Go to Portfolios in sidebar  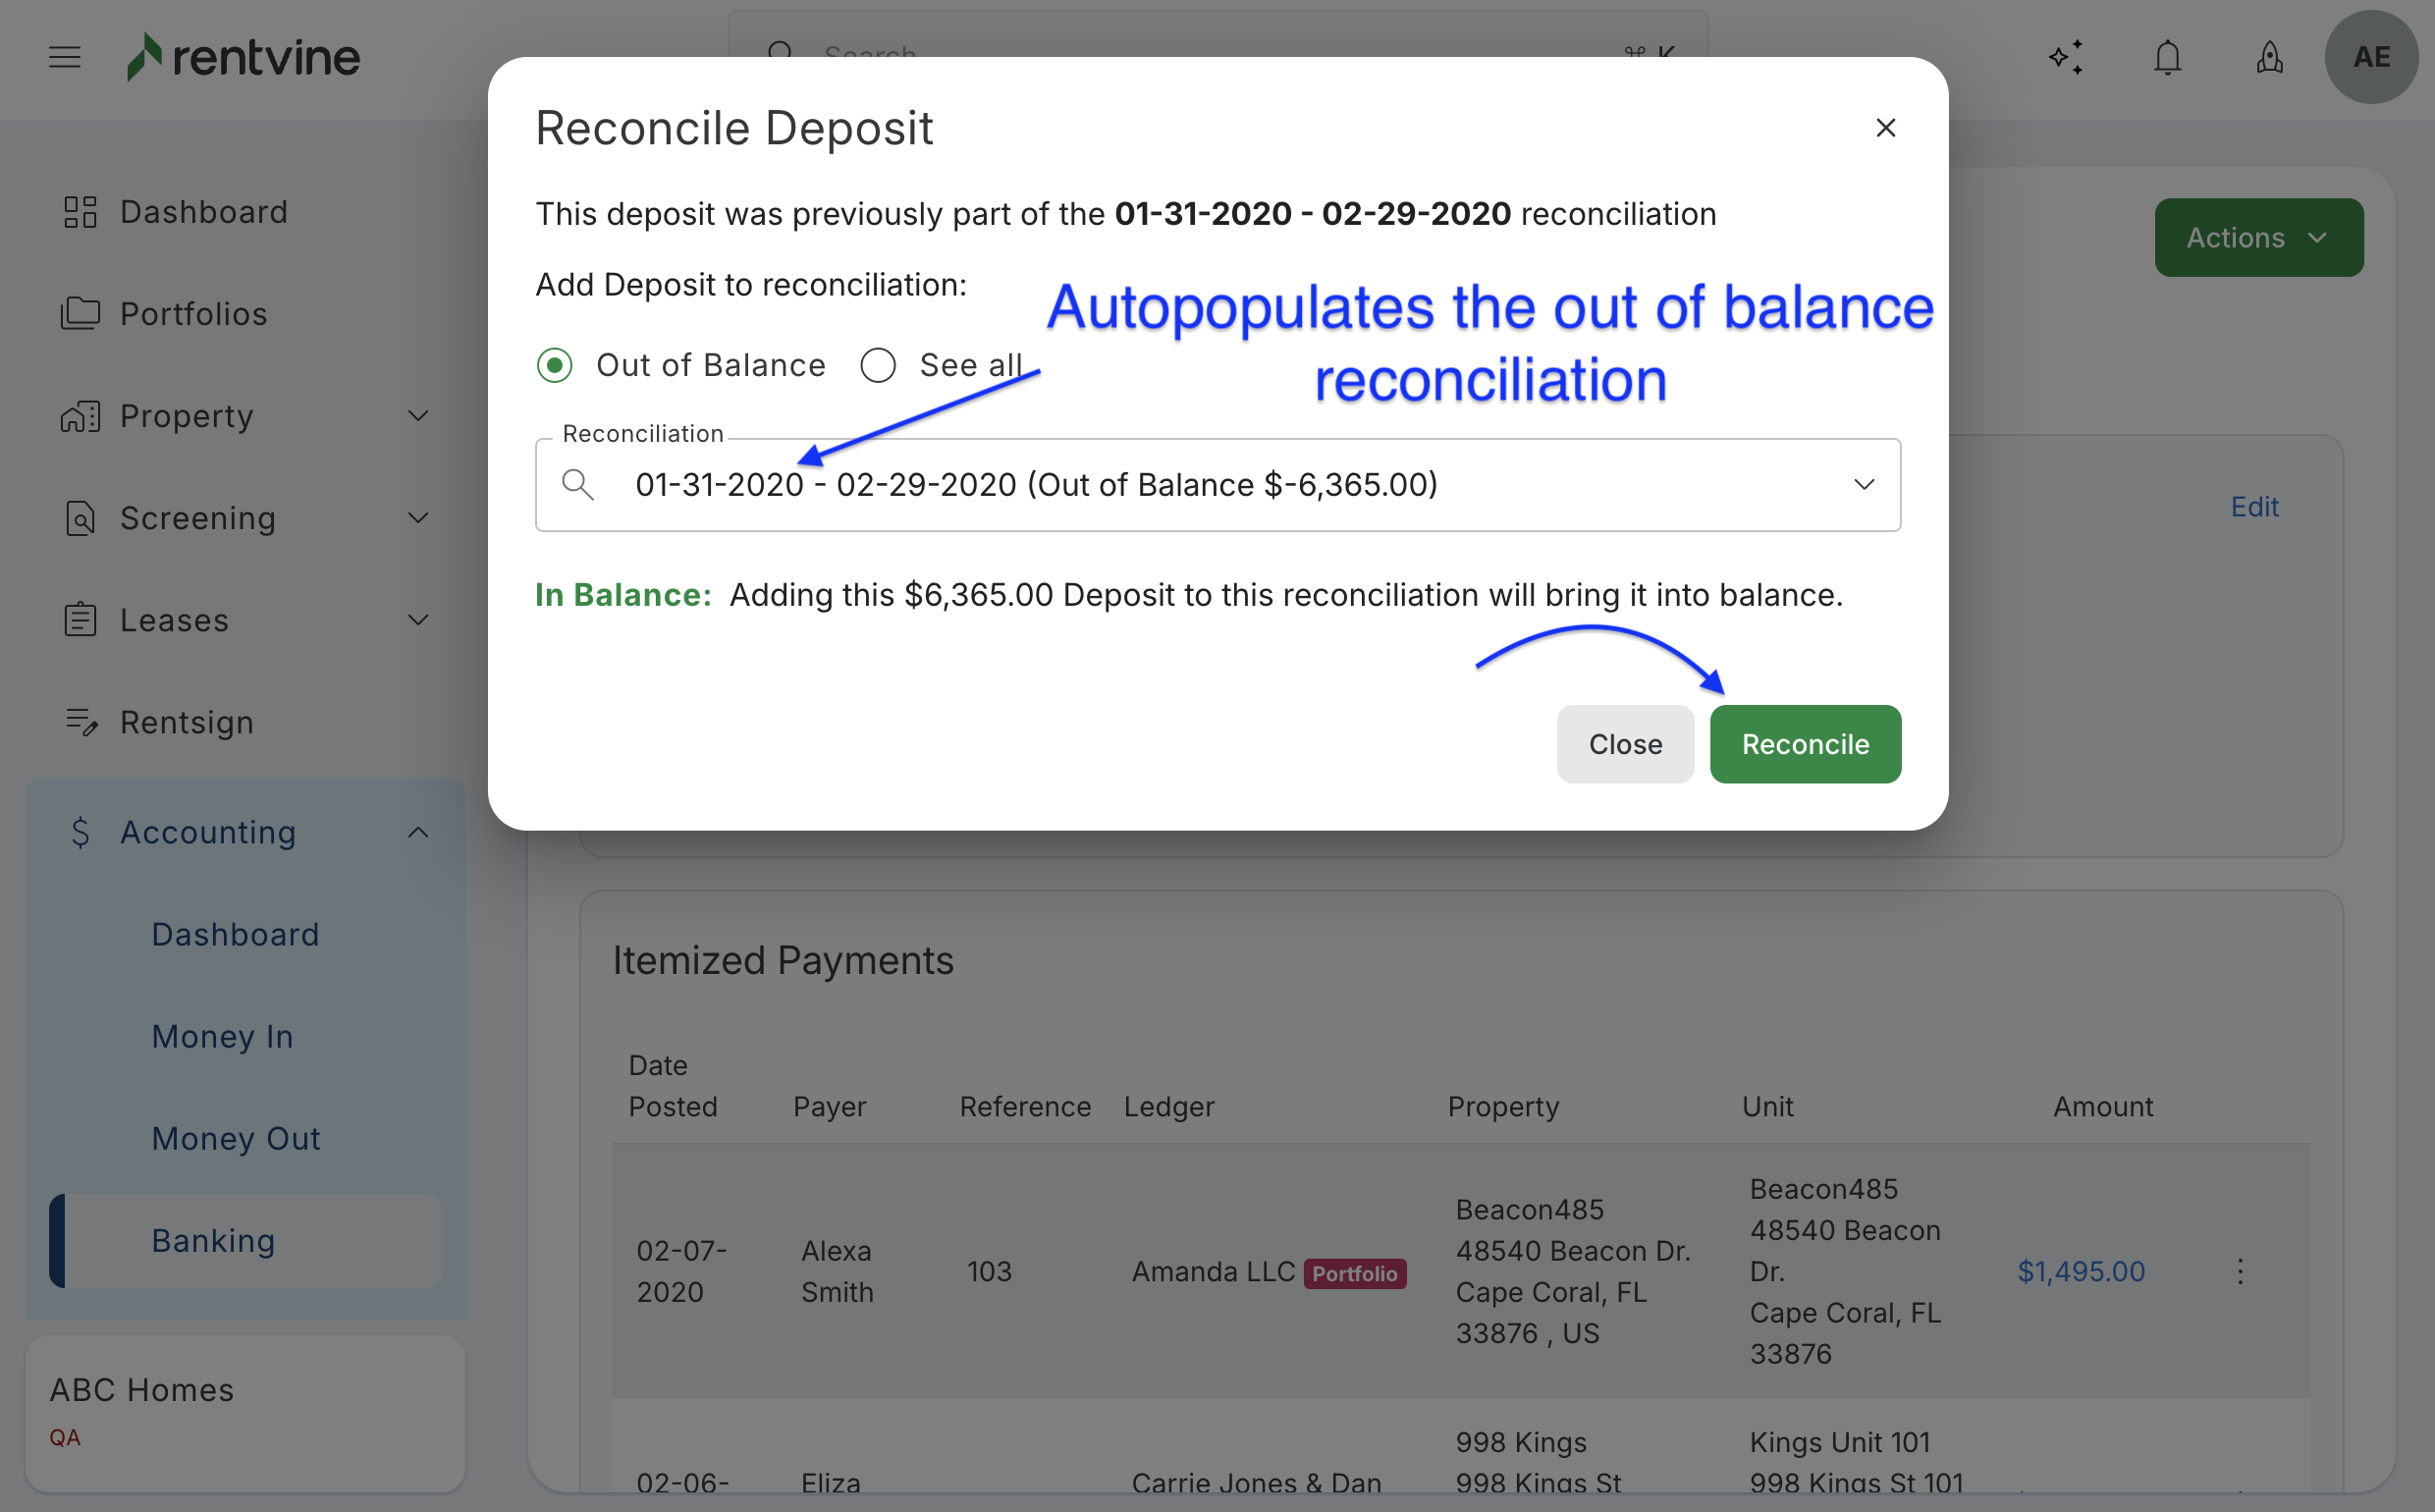[193, 314]
